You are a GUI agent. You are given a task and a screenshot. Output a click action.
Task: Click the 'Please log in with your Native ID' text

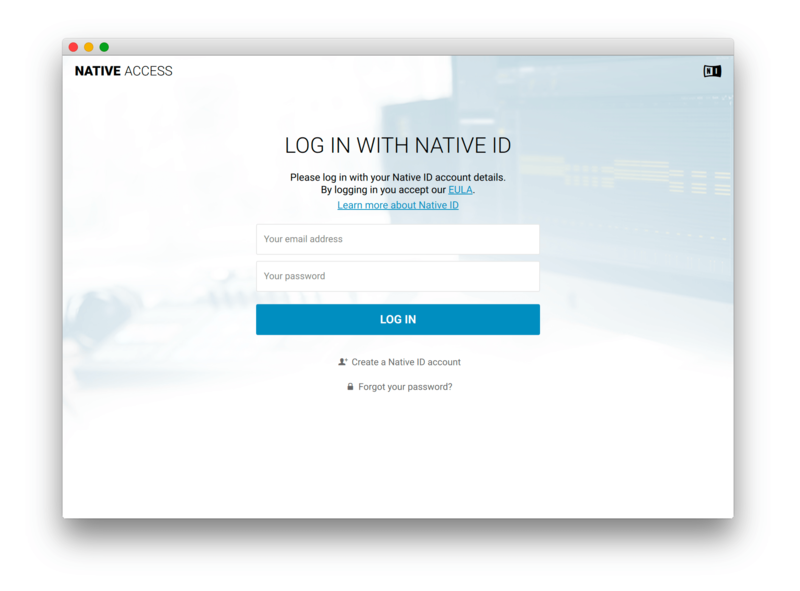point(398,177)
